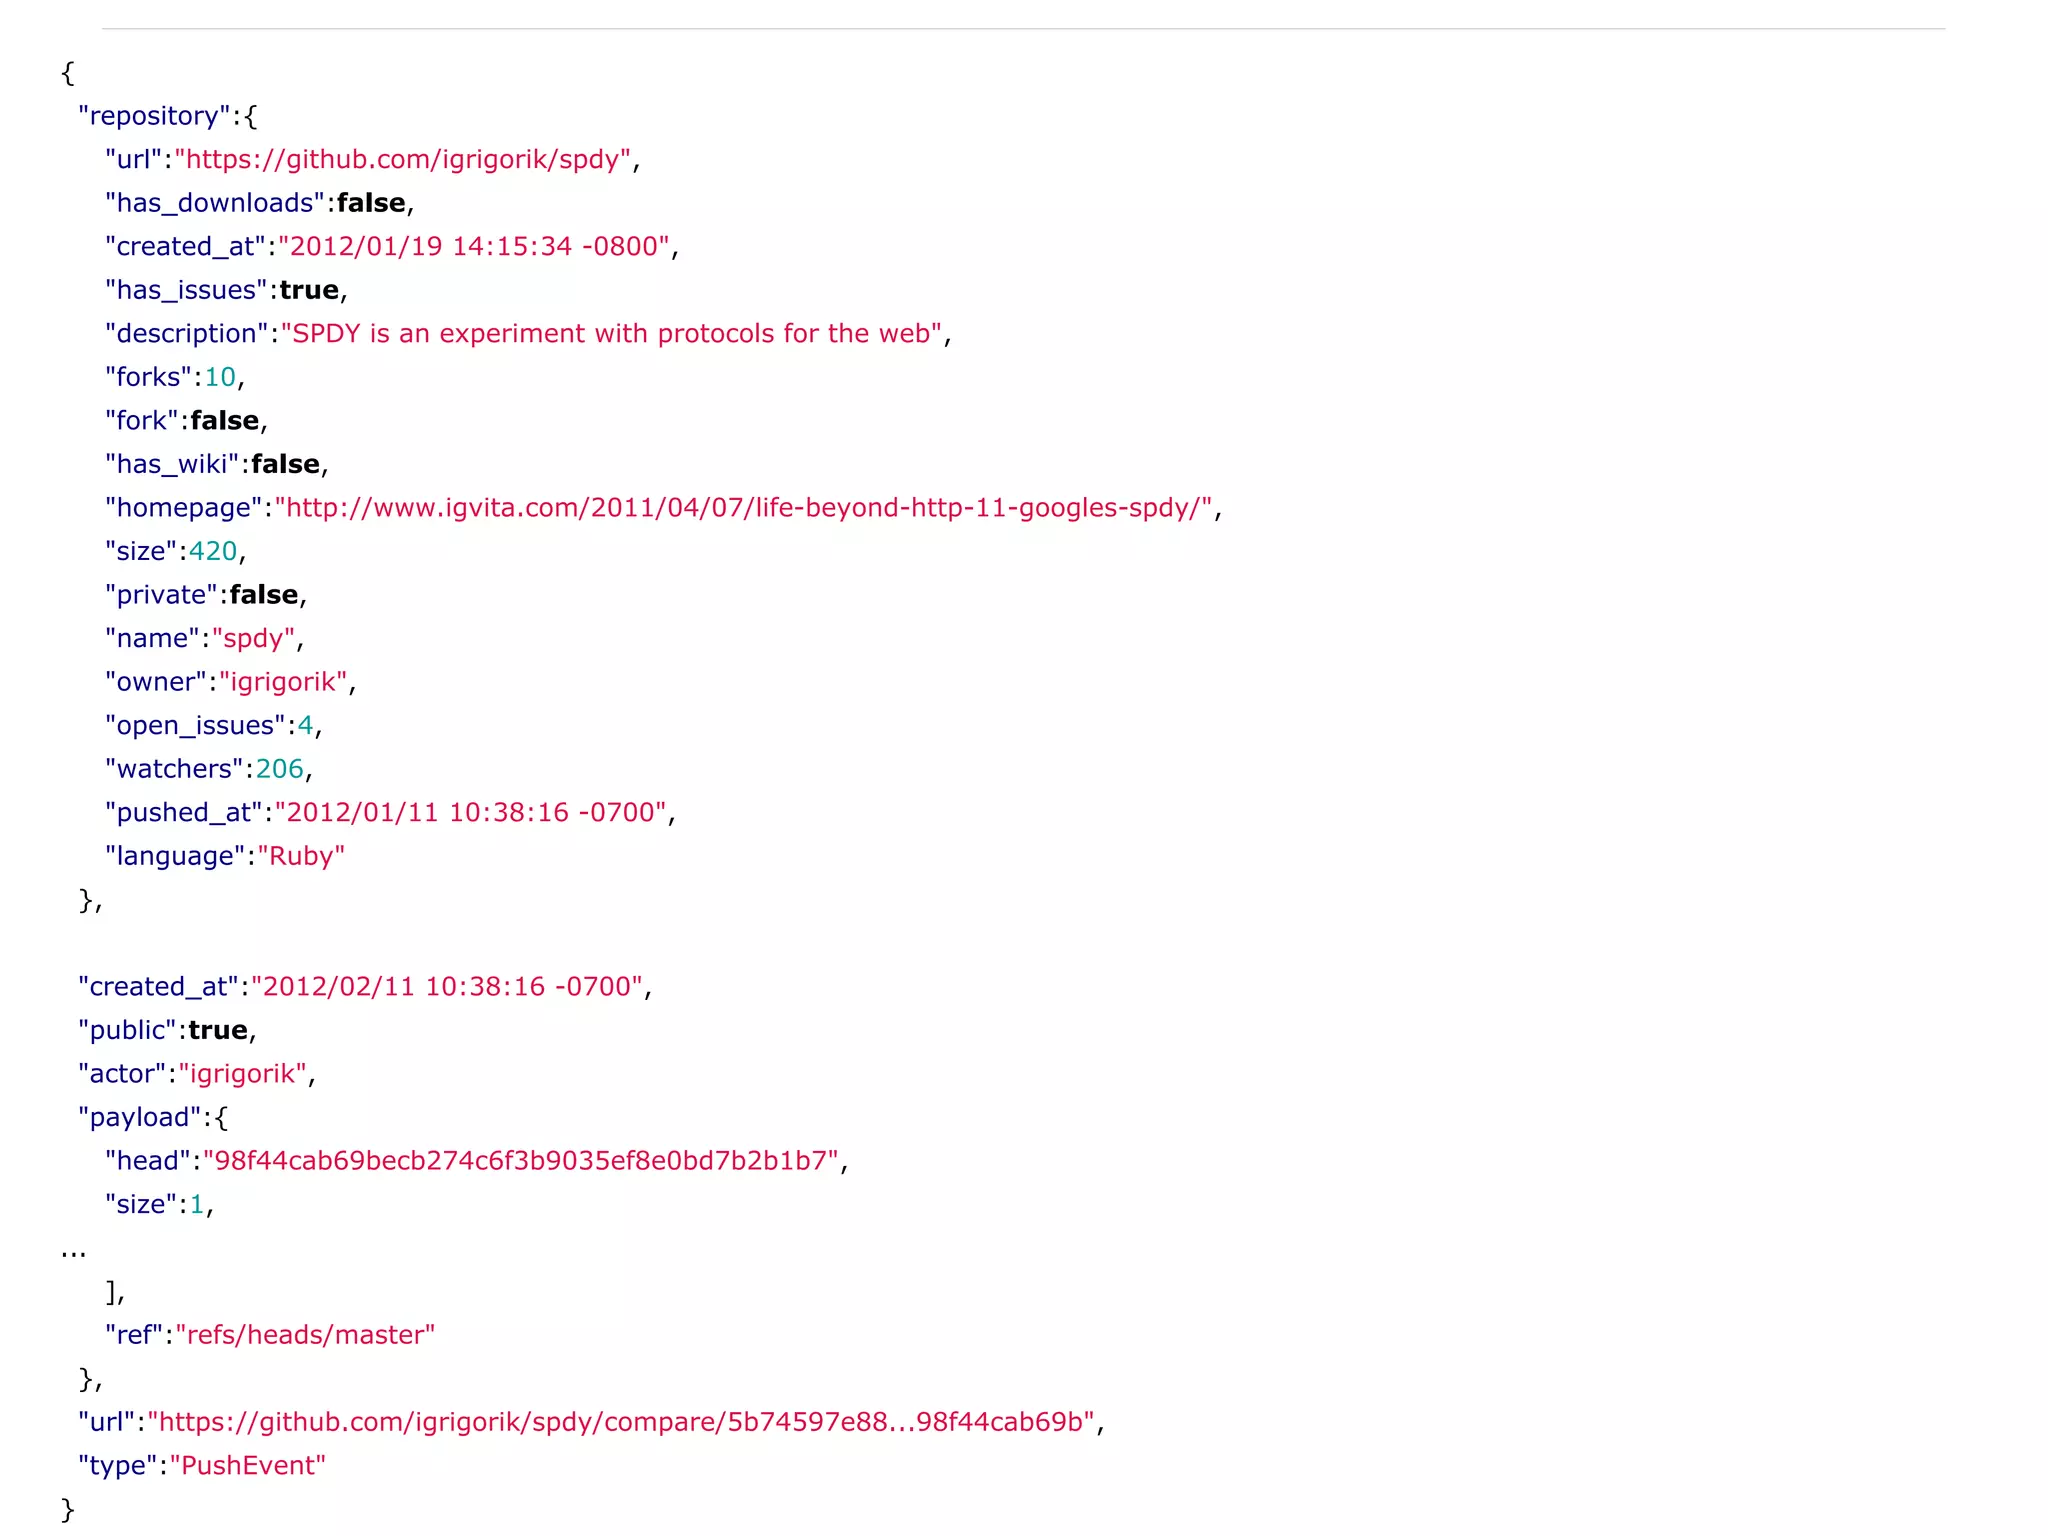Click the "watchers" key label
The height and width of the screenshot is (1536, 2048).
click(175, 769)
